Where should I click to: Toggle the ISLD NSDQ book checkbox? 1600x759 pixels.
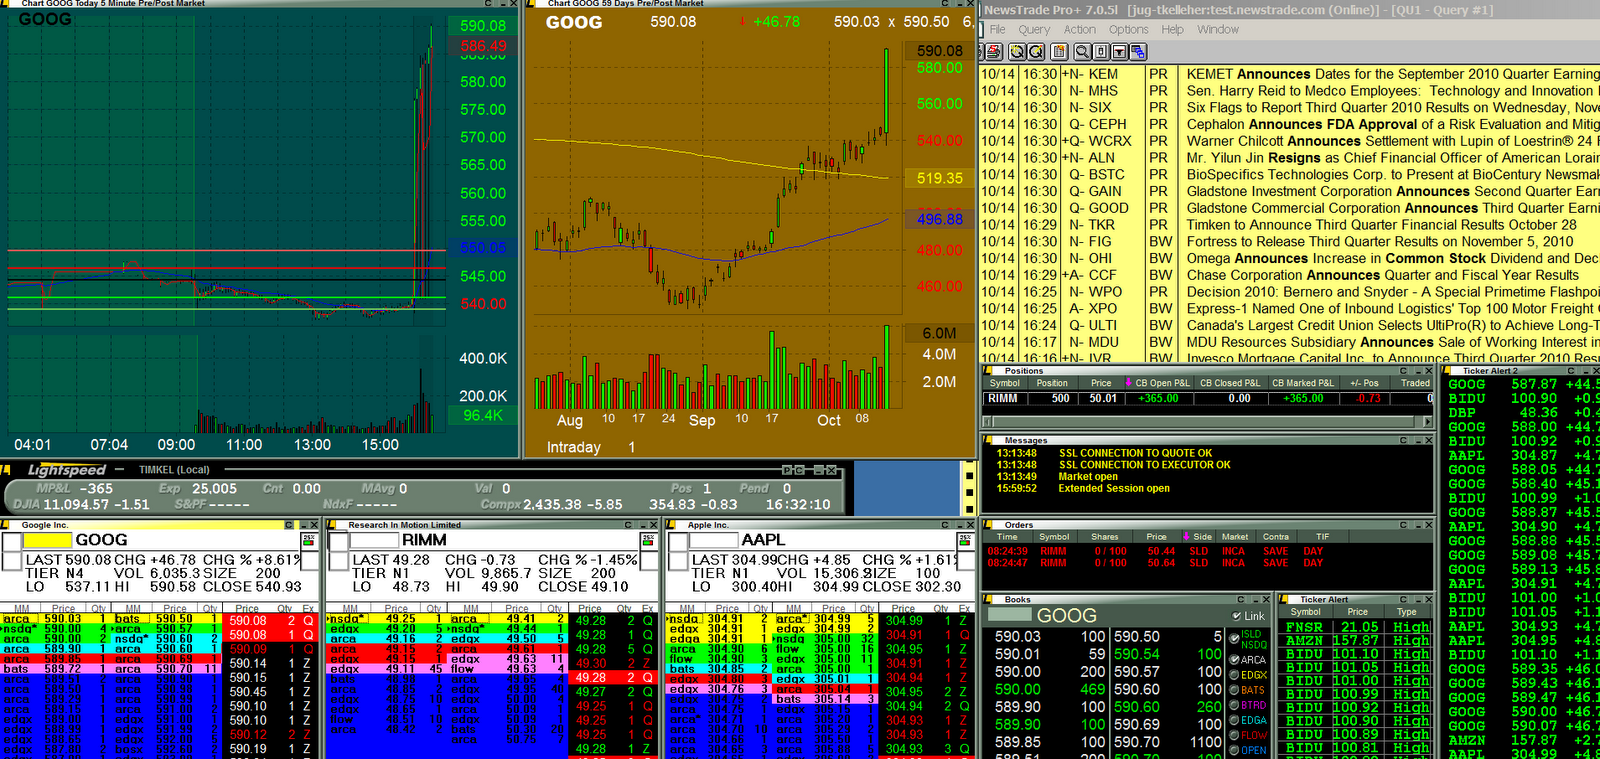pos(1235,638)
